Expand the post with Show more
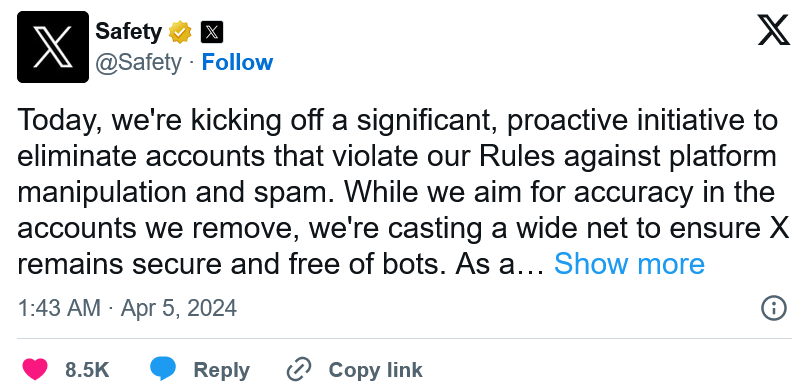This screenshot has height=391, width=801. [629, 264]
